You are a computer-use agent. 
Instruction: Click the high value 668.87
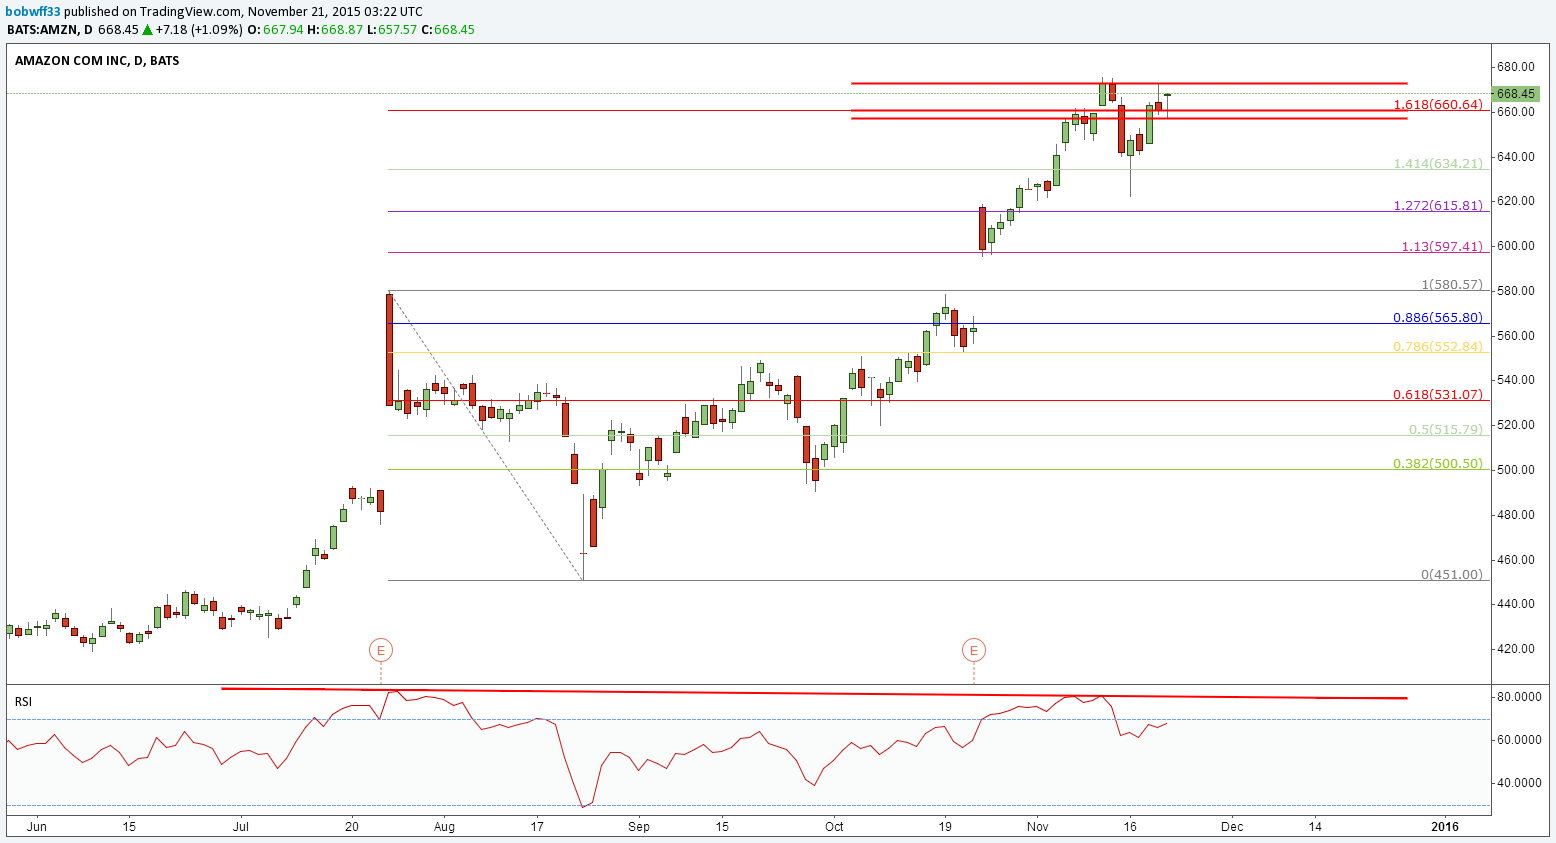pos(342,29)
